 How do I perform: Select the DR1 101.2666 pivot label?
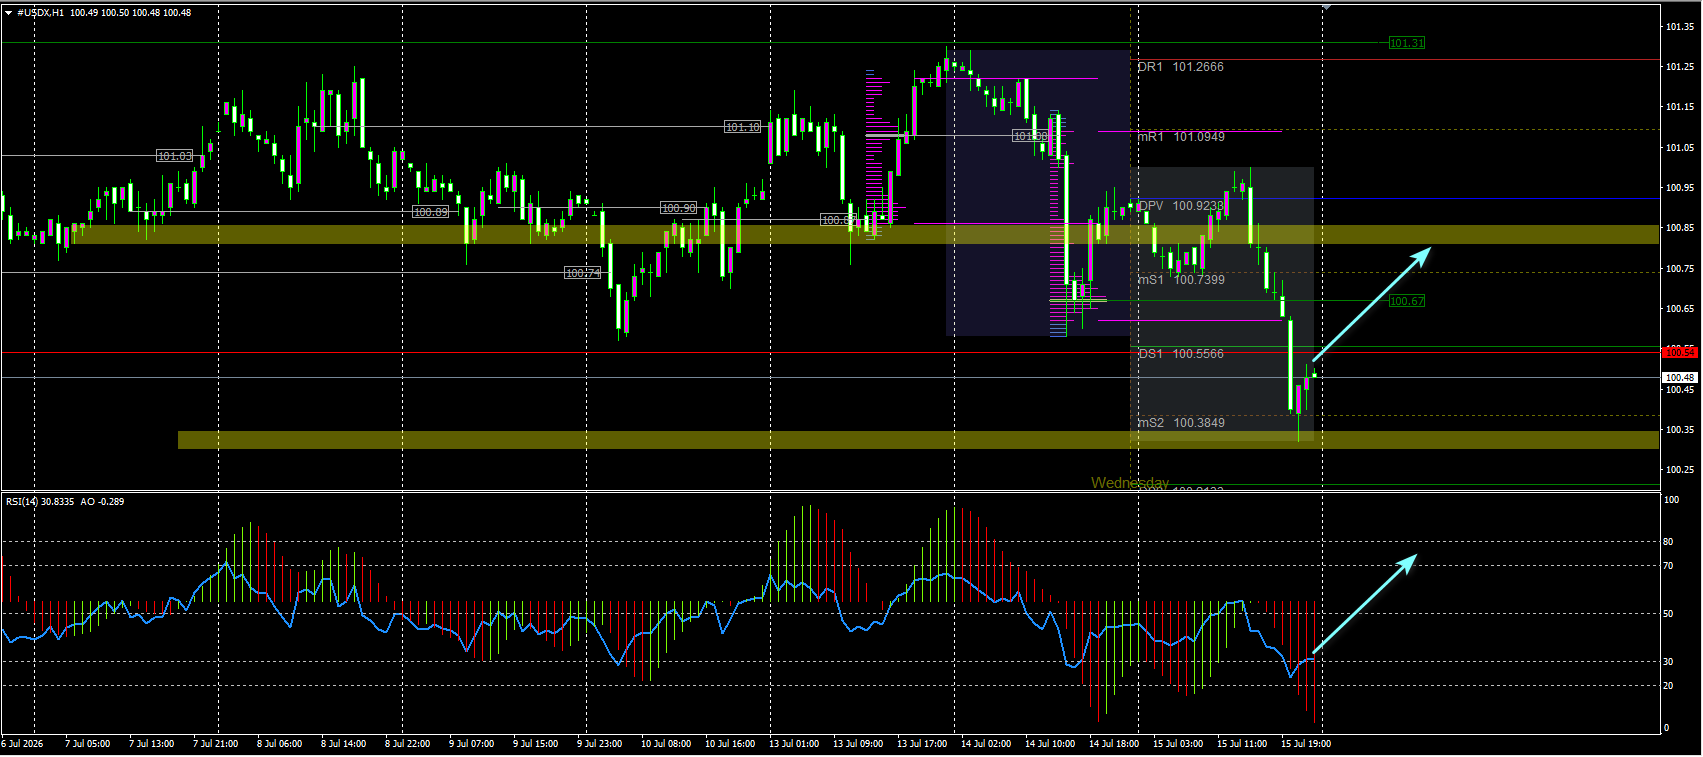1181,67
